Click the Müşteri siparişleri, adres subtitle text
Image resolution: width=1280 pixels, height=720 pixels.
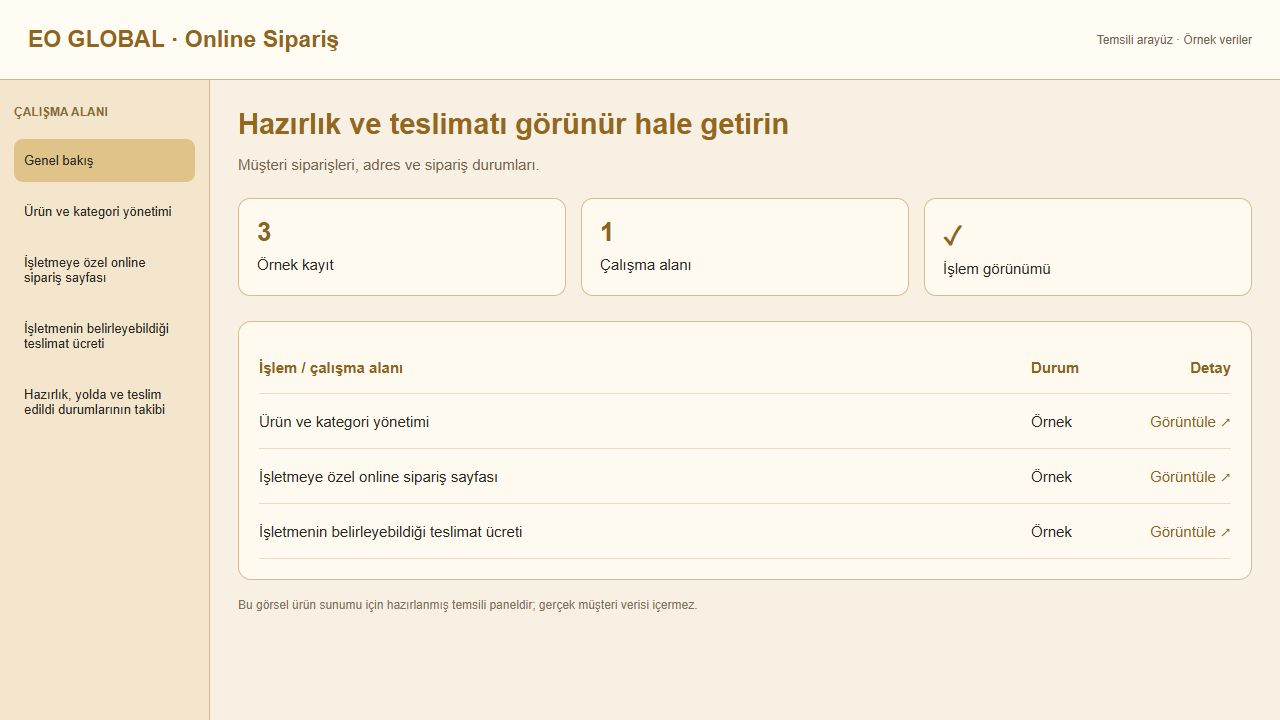[x=389, y=165]
